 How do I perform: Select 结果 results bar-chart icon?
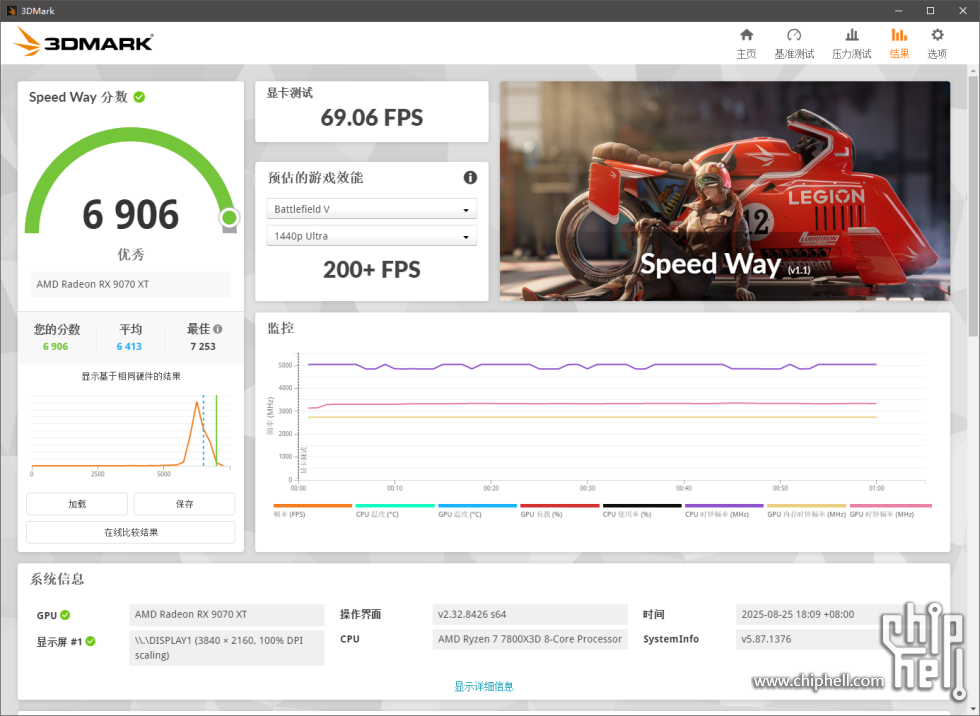click(899, 36)
